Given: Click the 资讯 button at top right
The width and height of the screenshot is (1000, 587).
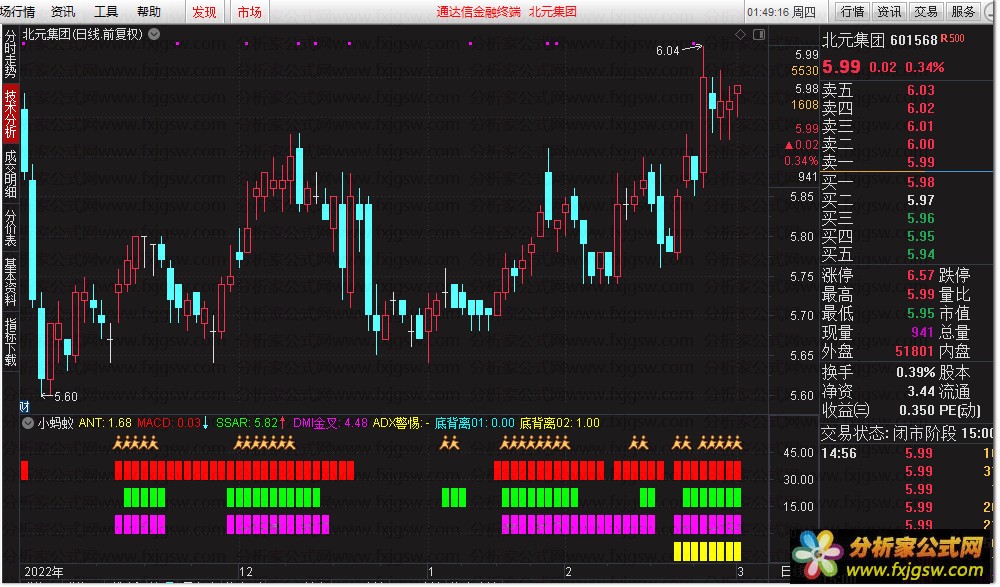Looking at the screenshot, I should (889, 11).
